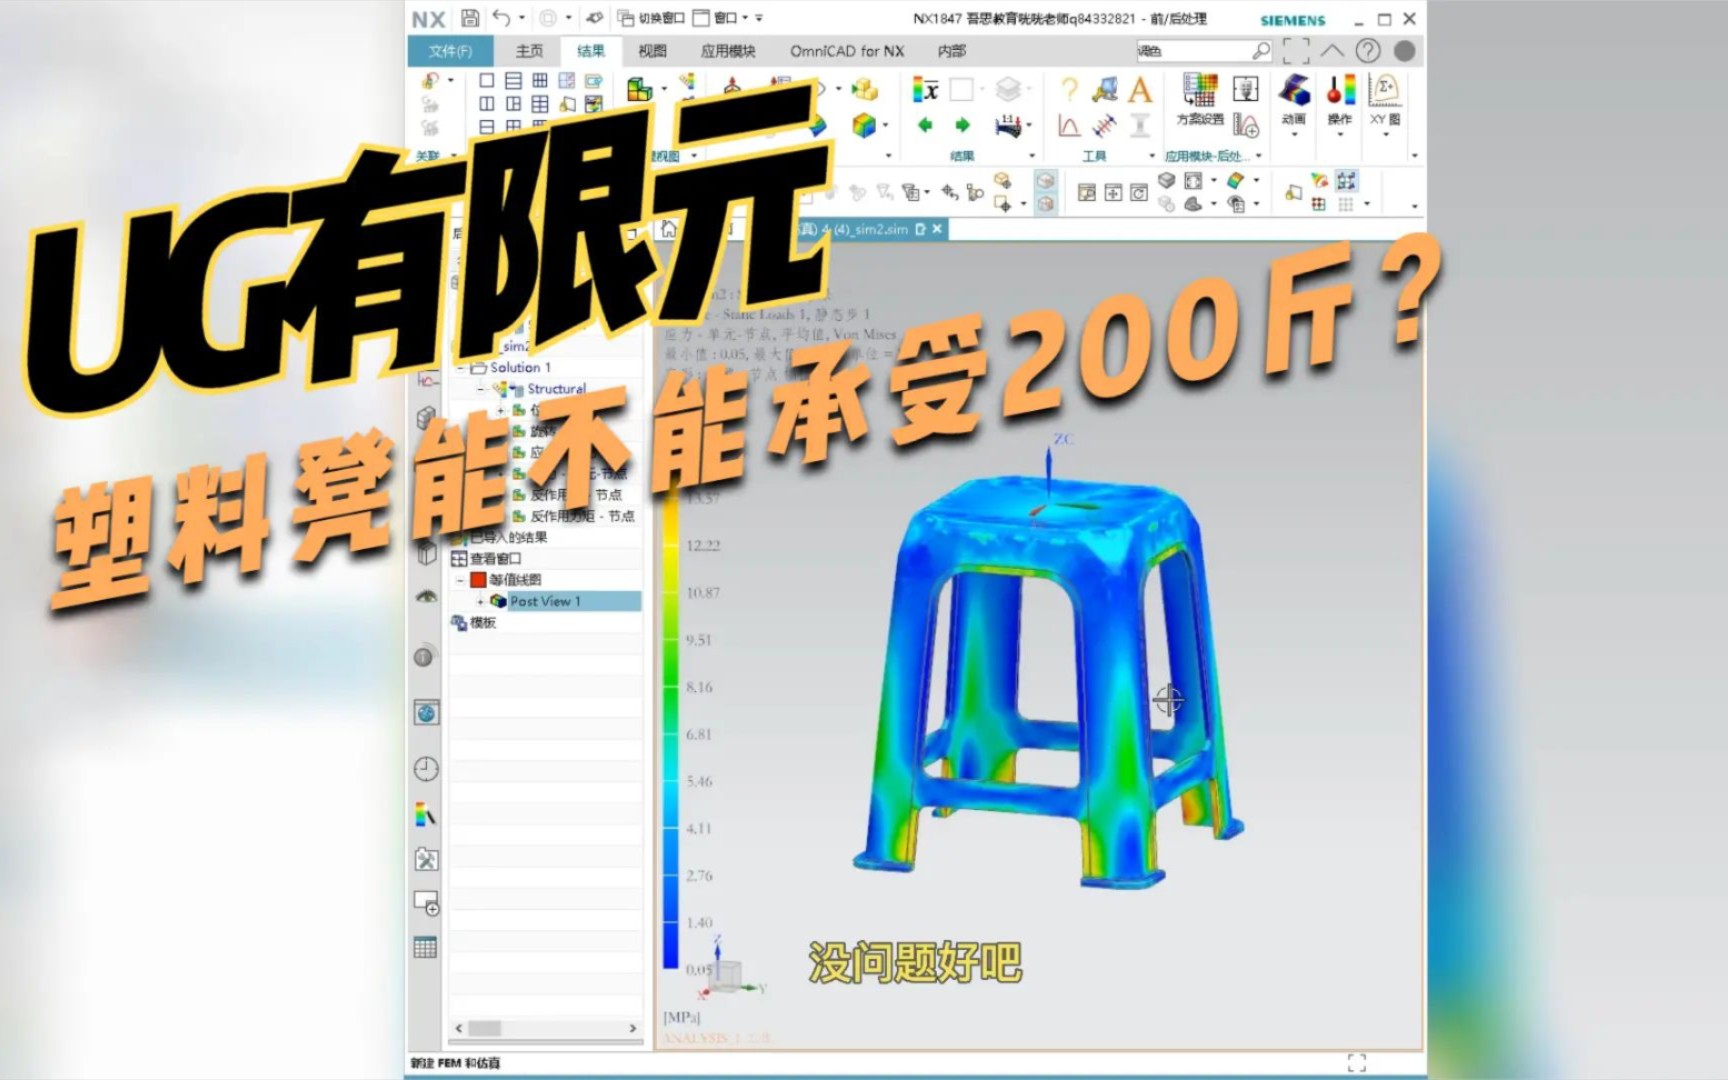This screenshot has width=1728, height=1080.
Task: Open the globe web browser sidebar tab
Action: pyautogui.click(x=426, y=713)
